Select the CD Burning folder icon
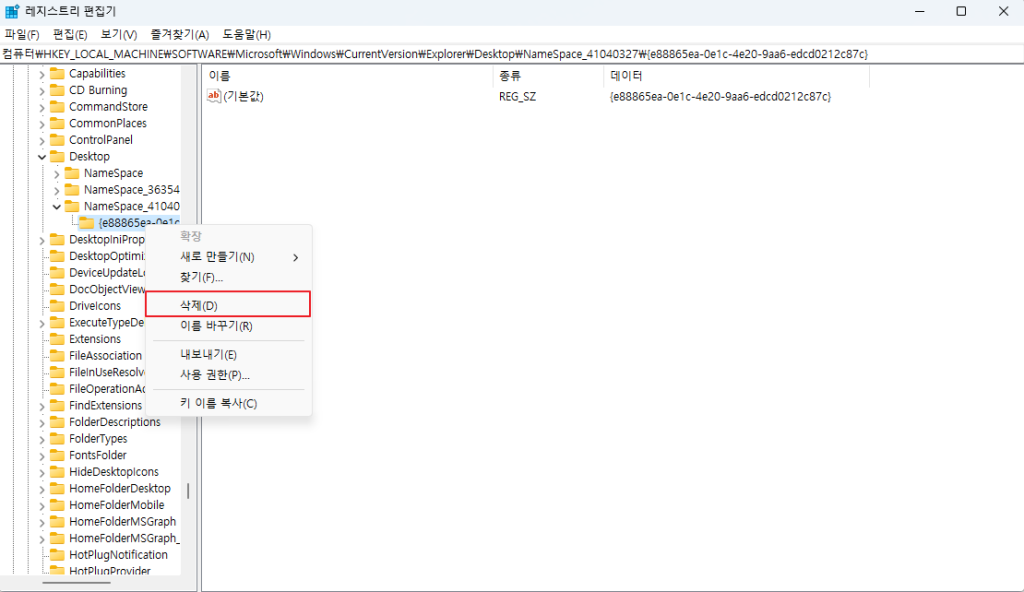 point(57,90)
